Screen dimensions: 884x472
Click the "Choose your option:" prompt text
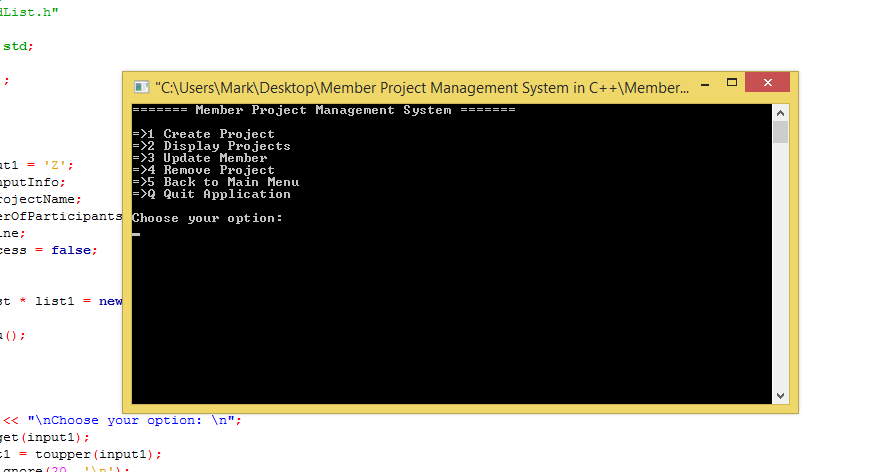[208, 218]
